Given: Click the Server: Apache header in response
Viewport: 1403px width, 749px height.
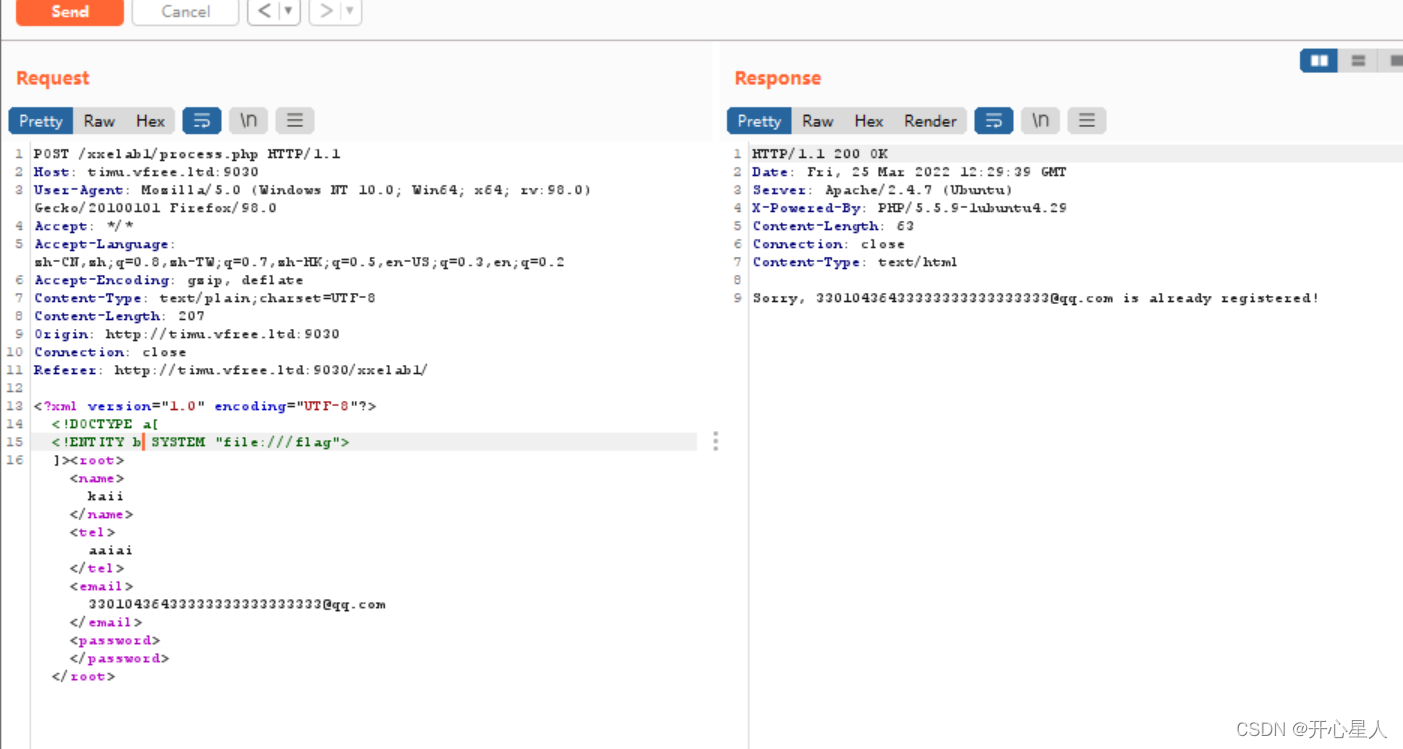Looking at the screenshot, I should pyautogui.click(x=882, y=190).
